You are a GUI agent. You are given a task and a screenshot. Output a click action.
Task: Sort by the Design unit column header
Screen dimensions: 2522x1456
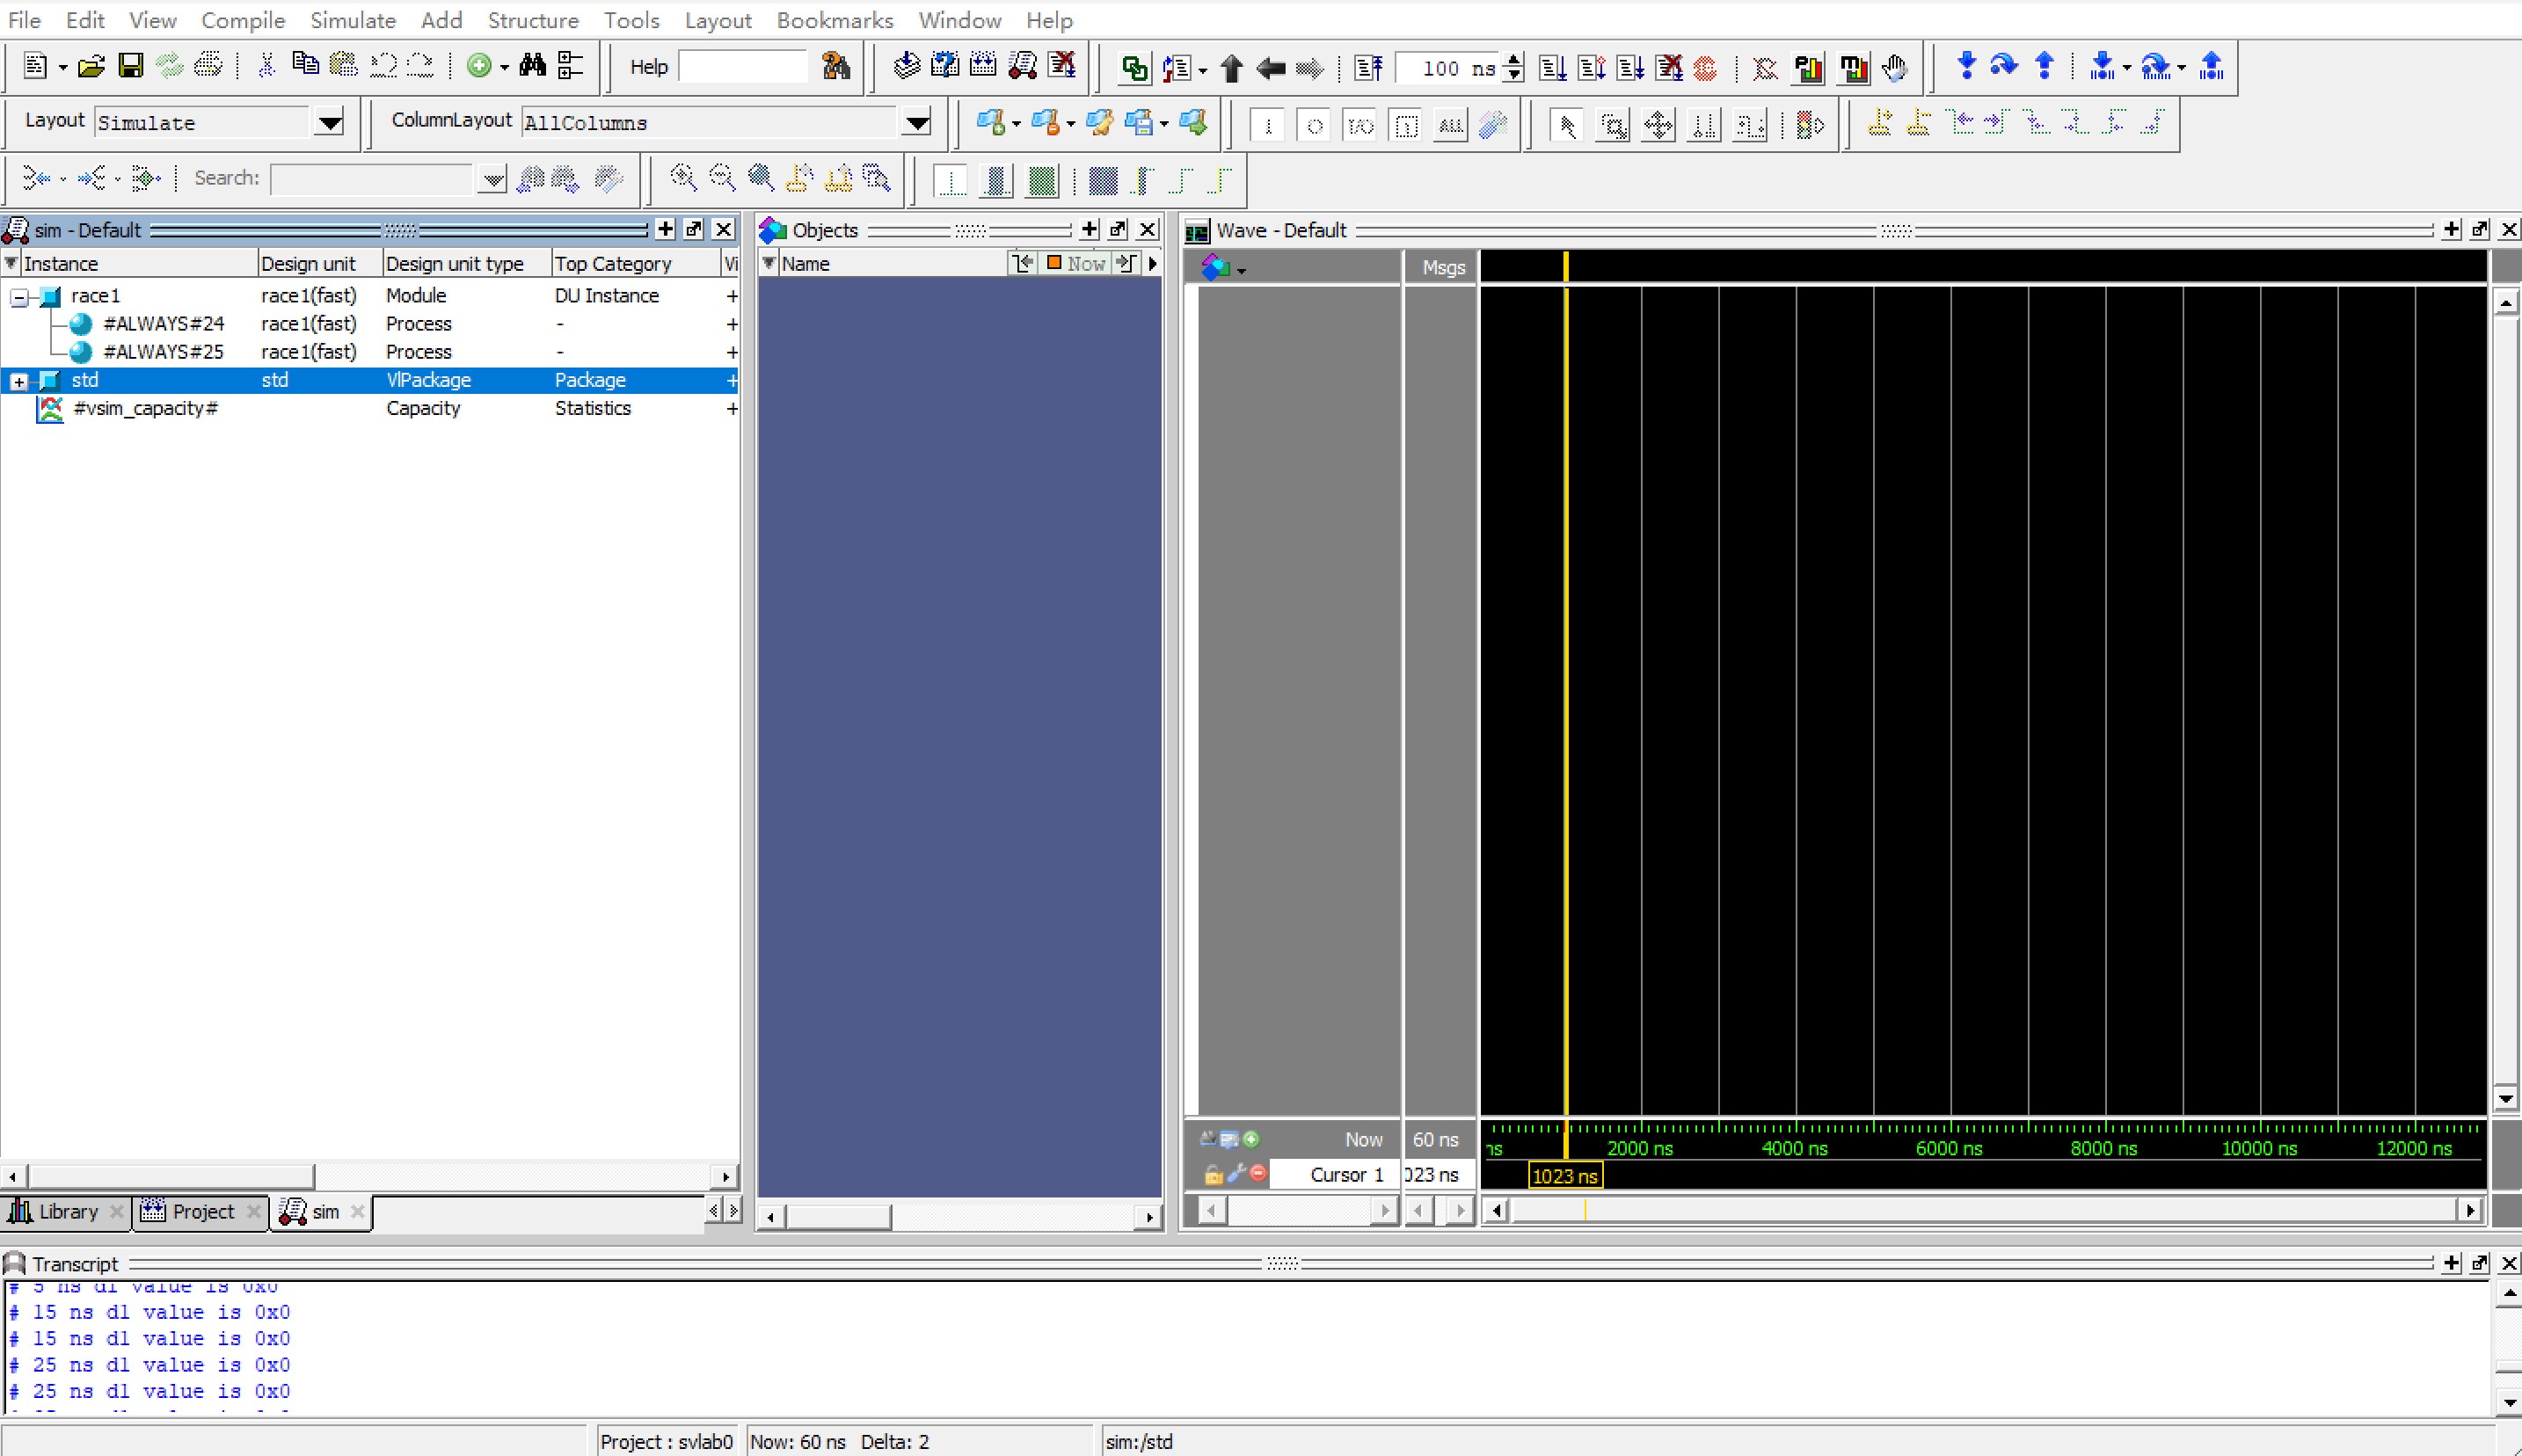(308, 264)
